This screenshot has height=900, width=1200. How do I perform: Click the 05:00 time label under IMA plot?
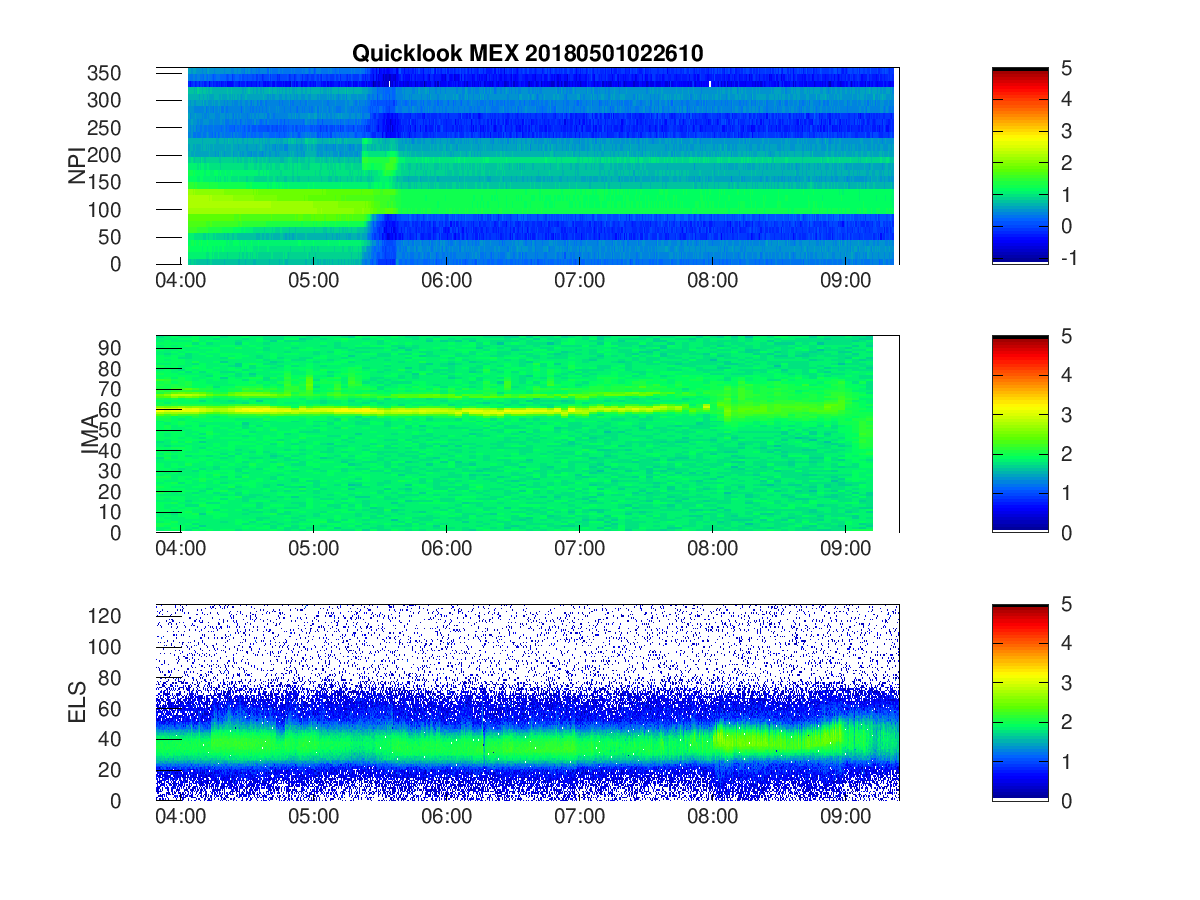(x=314, y=549)
